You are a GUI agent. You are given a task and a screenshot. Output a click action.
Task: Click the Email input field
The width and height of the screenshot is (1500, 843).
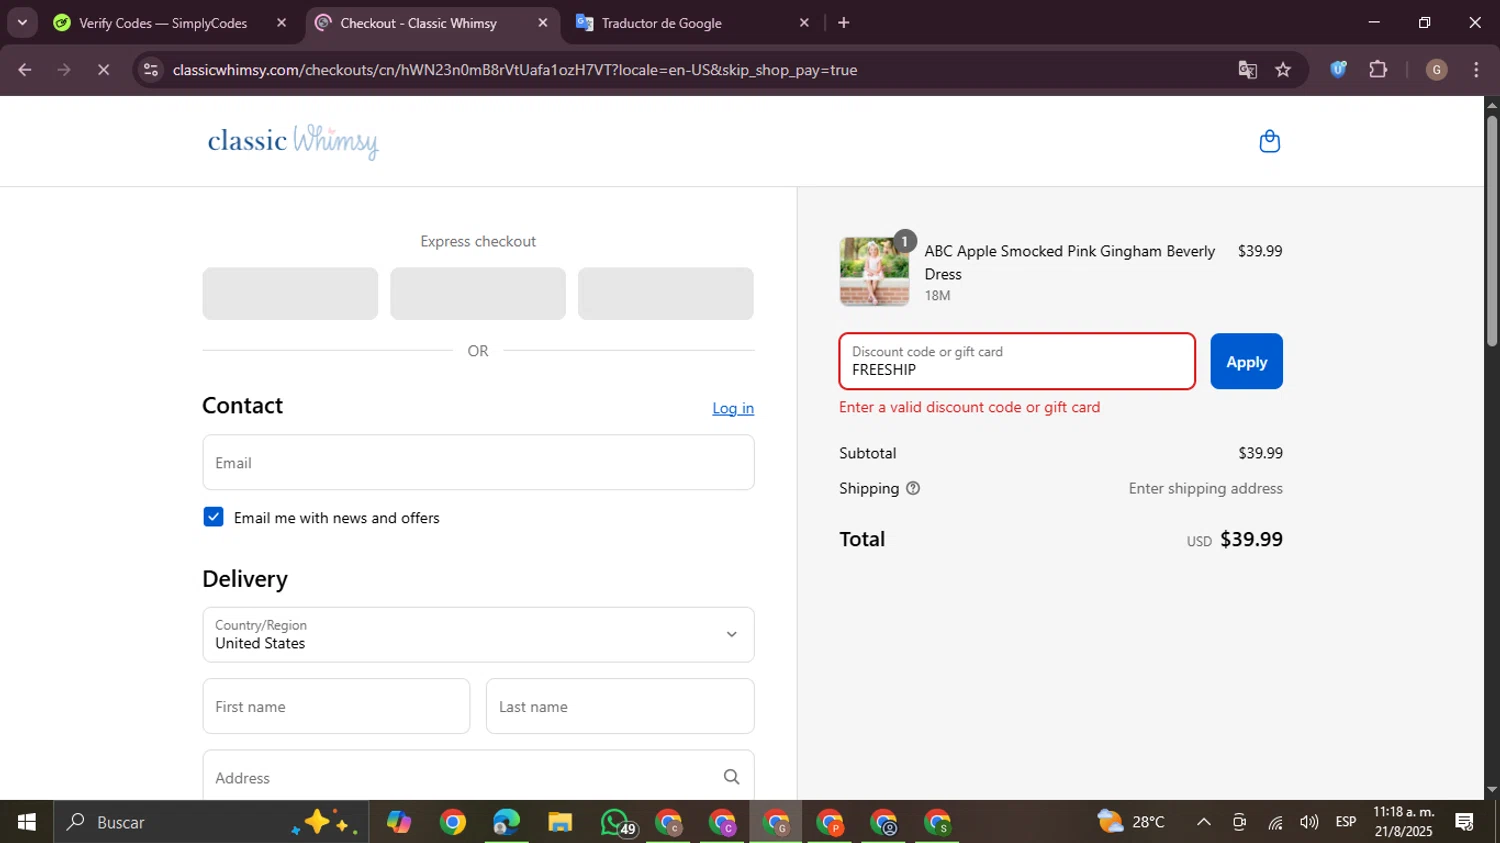click(478, 462)
